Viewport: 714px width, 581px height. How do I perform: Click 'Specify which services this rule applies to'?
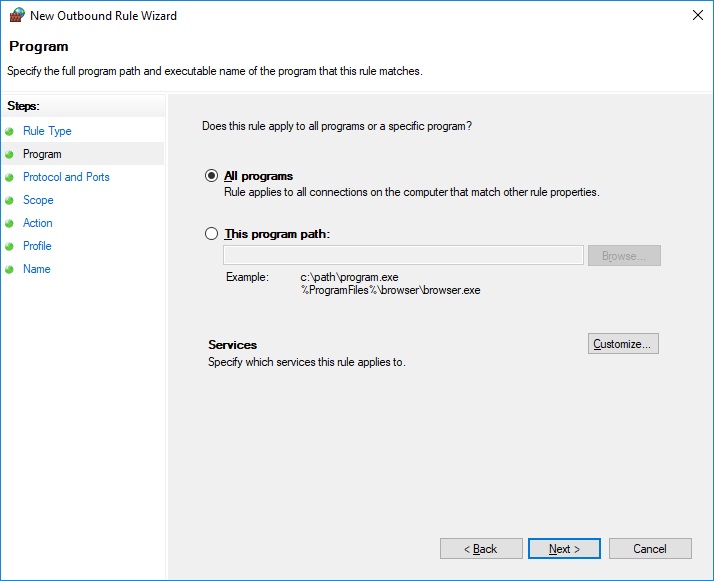[306, 362]
